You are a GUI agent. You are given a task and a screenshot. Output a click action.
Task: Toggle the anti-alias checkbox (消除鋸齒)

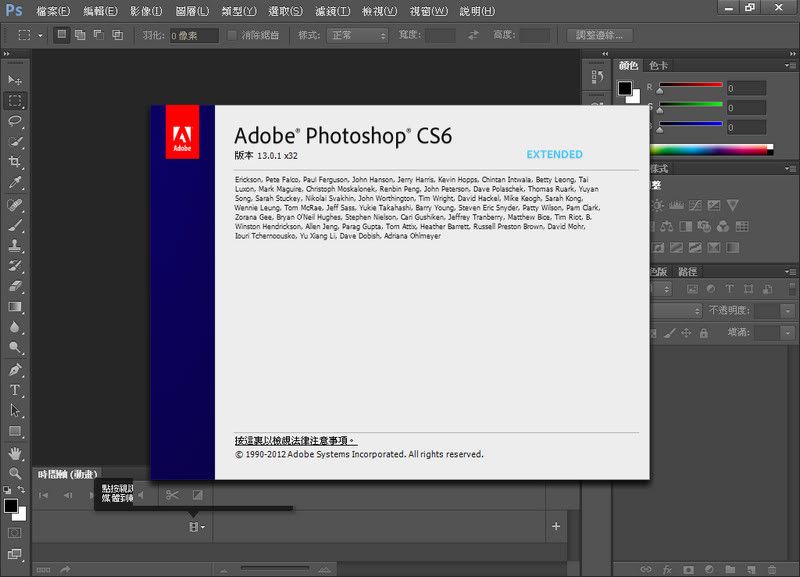coord(232,35)
